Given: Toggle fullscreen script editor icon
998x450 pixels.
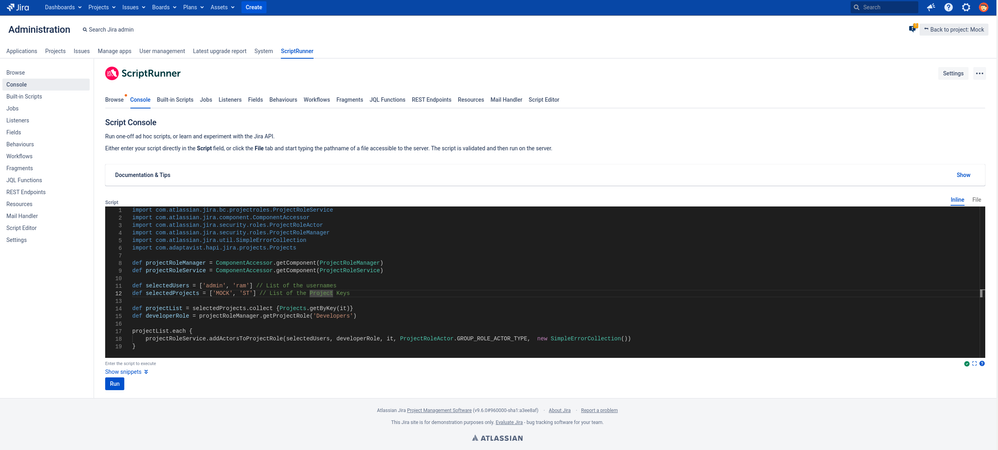Looking at the screenshot, I should tap(974, 363).
